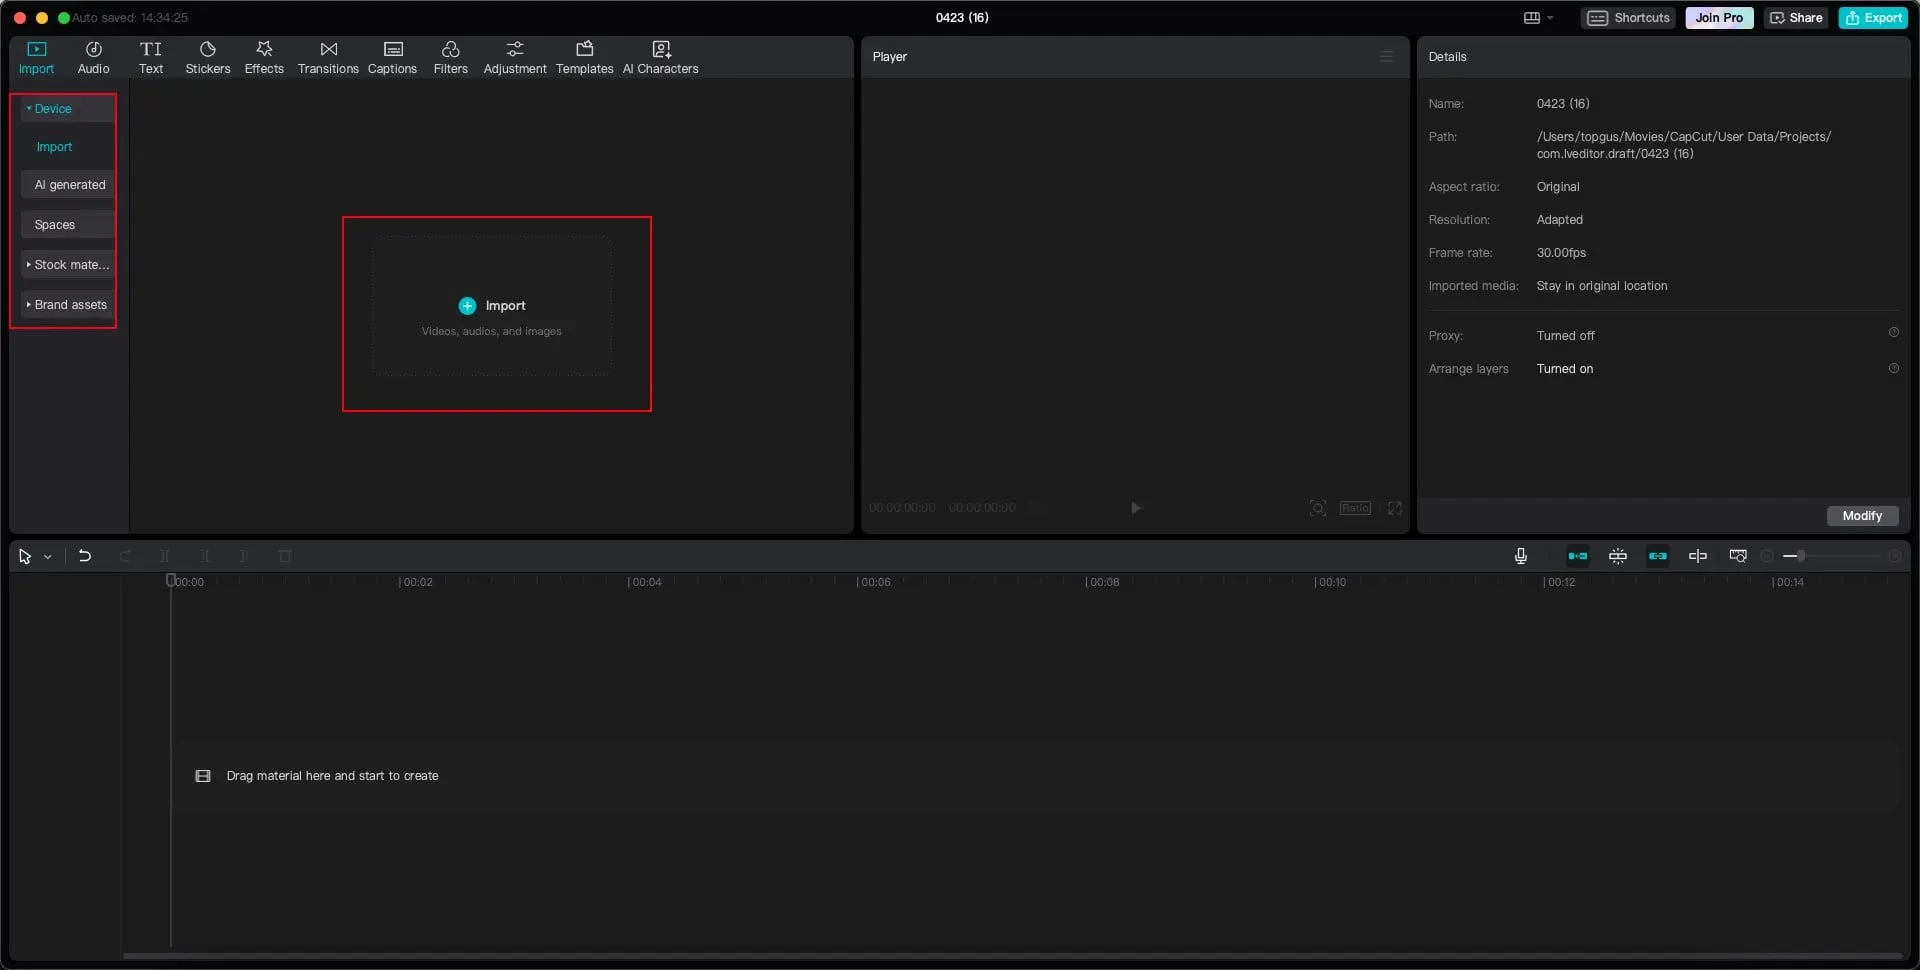Open the Adjustment panel

click(515, 58)
